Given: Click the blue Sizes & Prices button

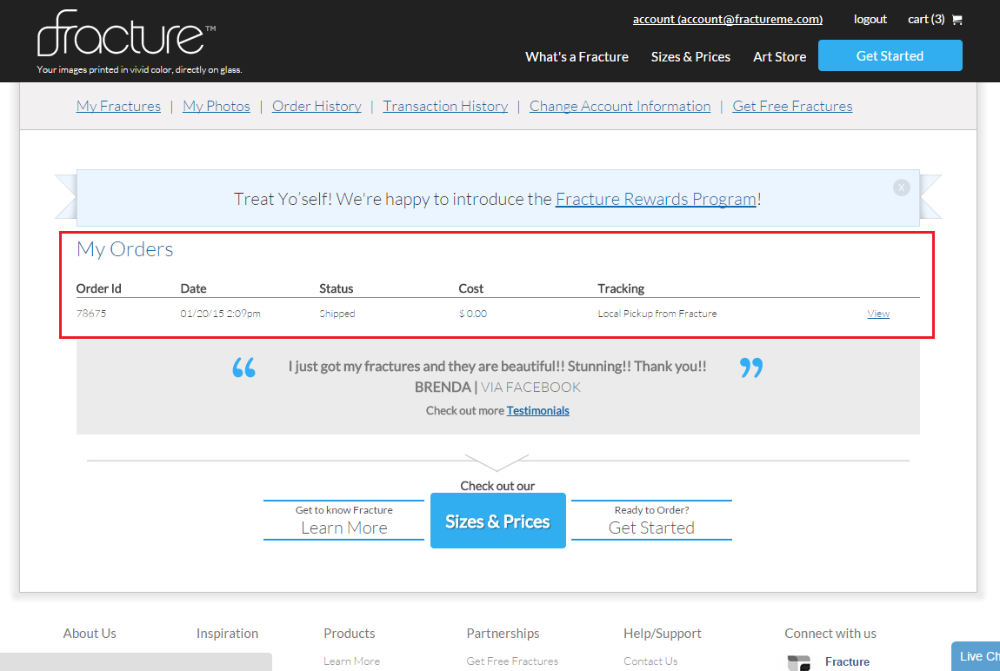Looking at the screenshot, I should click(497, 520).
